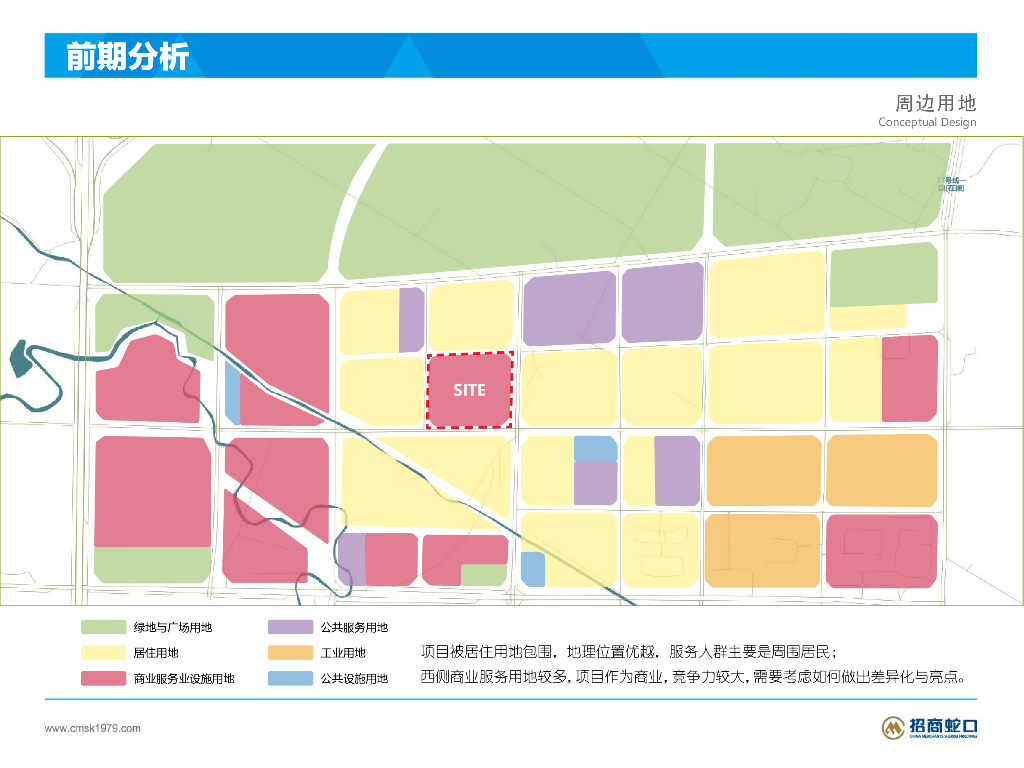
Task: Click the dark teal lake shape on river
Action: point(21,358)
